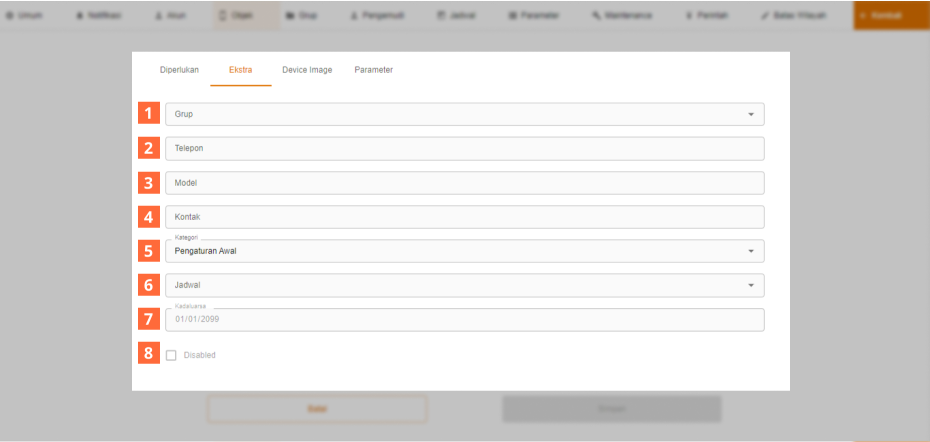Screen dimensions: 930x442
Task: Click the Telepon input field
Action: point(464,148)
